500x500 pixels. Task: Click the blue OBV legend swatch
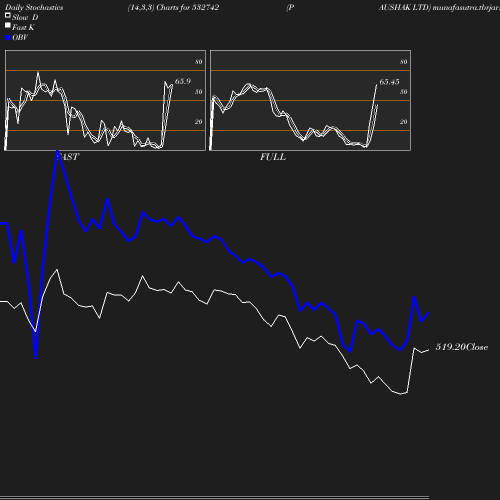(8, 38)
